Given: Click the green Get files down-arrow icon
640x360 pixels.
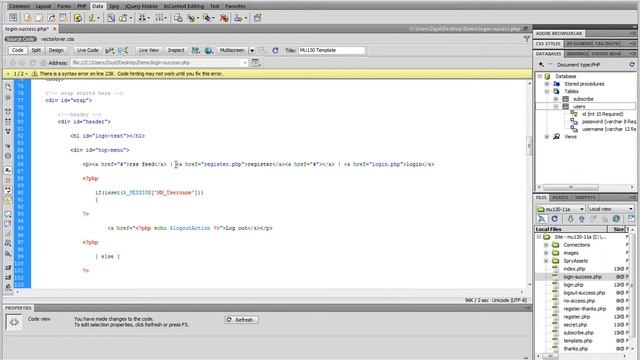Looking at the screenshot, I should click(570, 219).
